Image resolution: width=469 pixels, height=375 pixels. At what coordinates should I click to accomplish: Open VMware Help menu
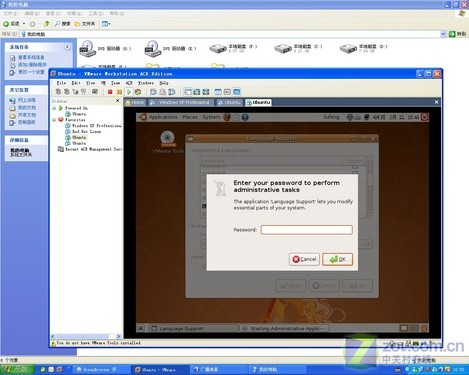(164, 83)
